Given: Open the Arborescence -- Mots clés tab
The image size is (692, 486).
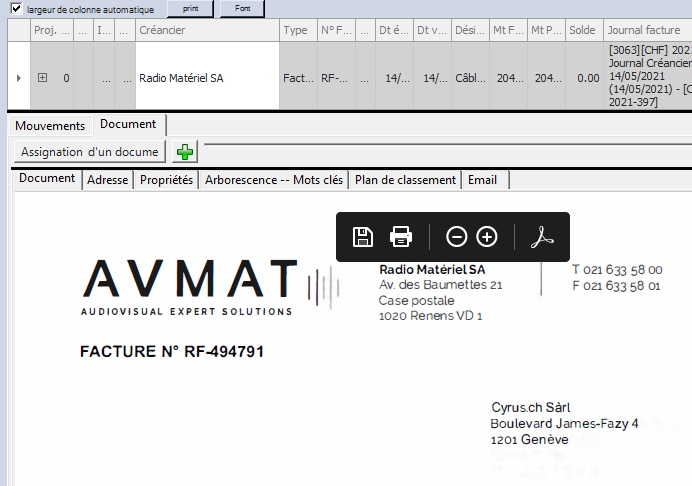Looking at the screenshot, I should pyautogui.click(x=274, y=180).
